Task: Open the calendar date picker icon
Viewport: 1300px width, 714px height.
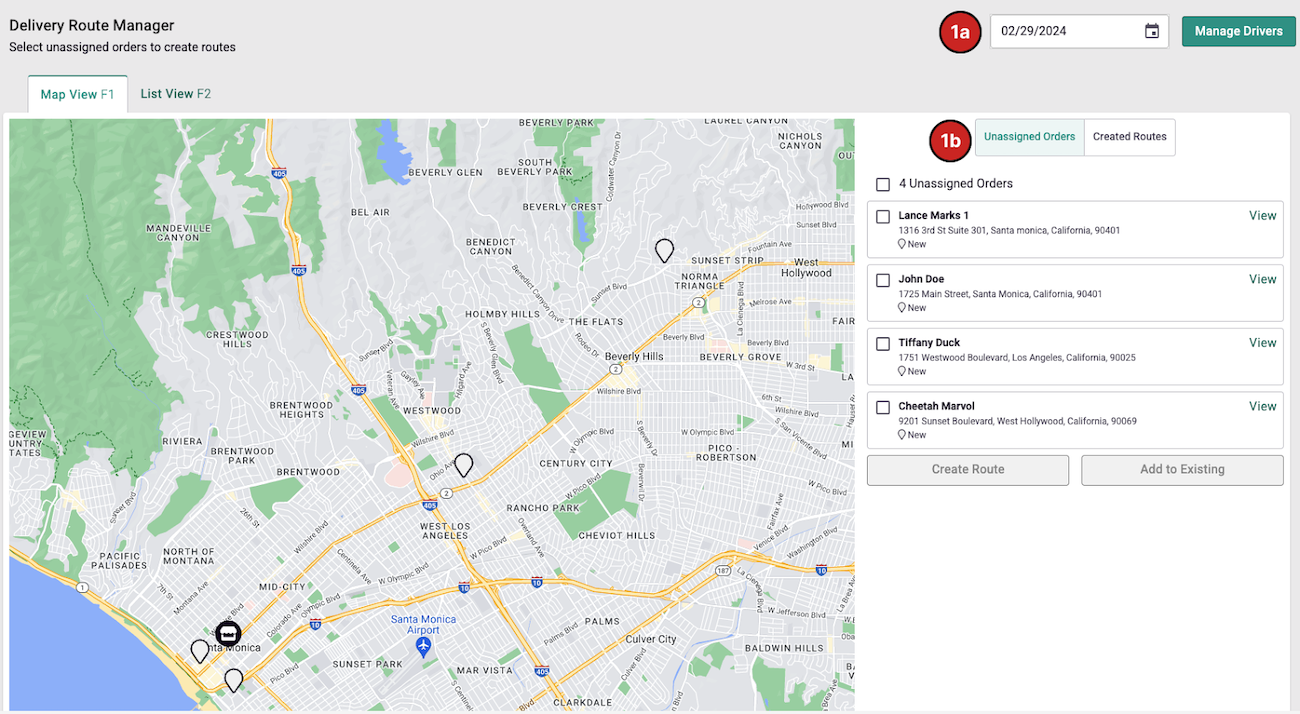Action: 1152,31
